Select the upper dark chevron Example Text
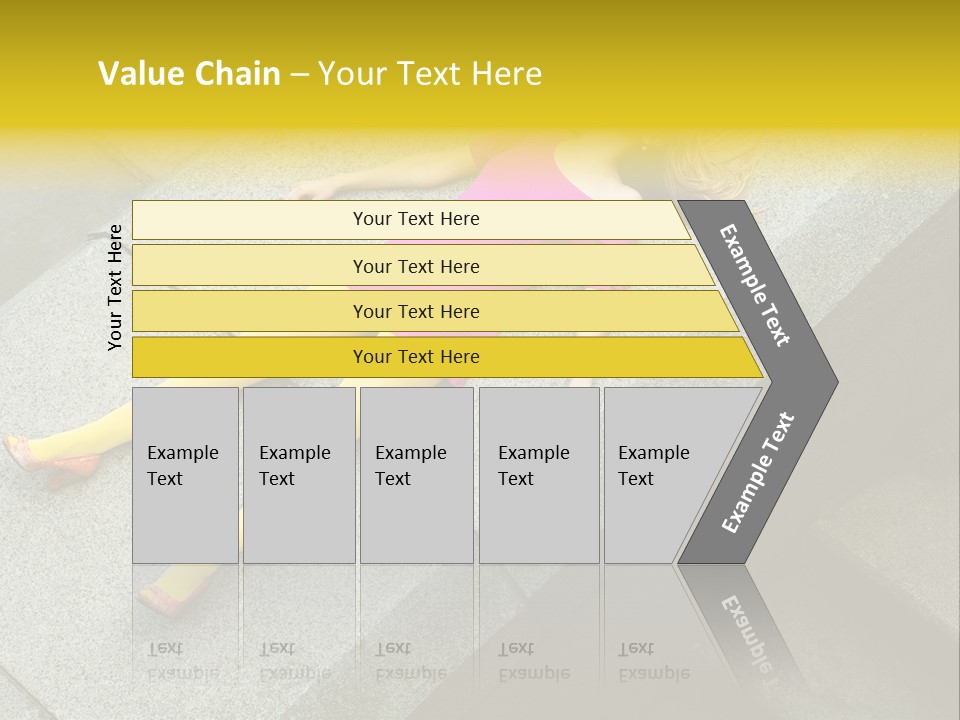The height and width of the screenshot is (720, 960). pos(755,286)
